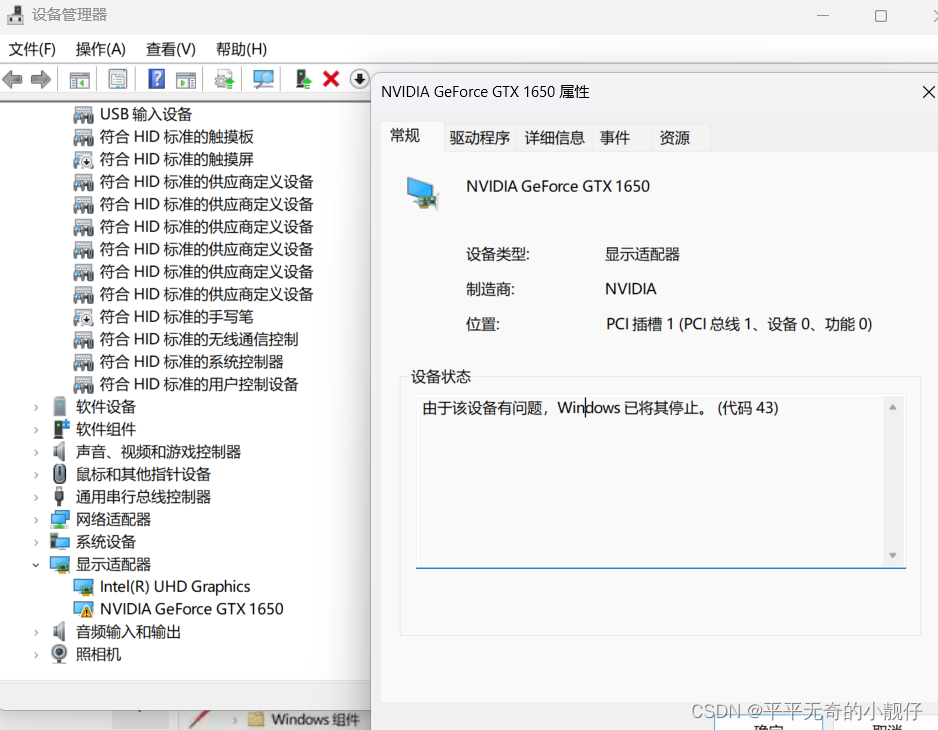The width and height of the screenshot is (938, 730).
Task: Select Intel(R) UHD Graphics in tree
Action: pos(175,587)
